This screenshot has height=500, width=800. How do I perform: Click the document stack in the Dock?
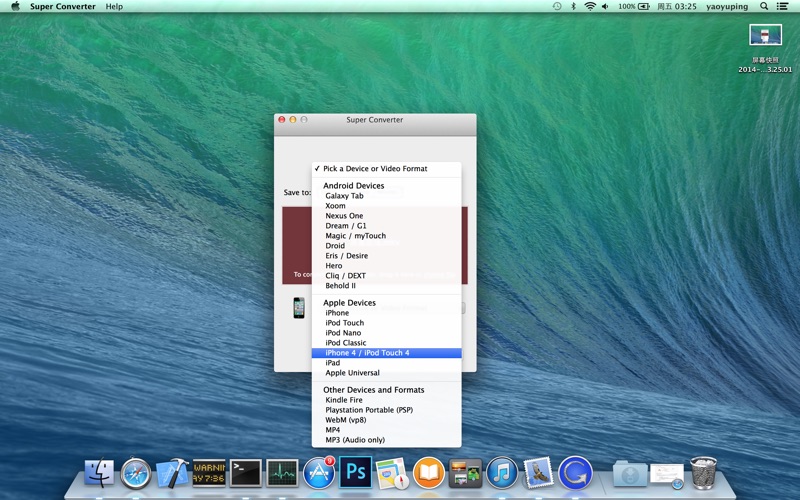[x=667, y=476]
